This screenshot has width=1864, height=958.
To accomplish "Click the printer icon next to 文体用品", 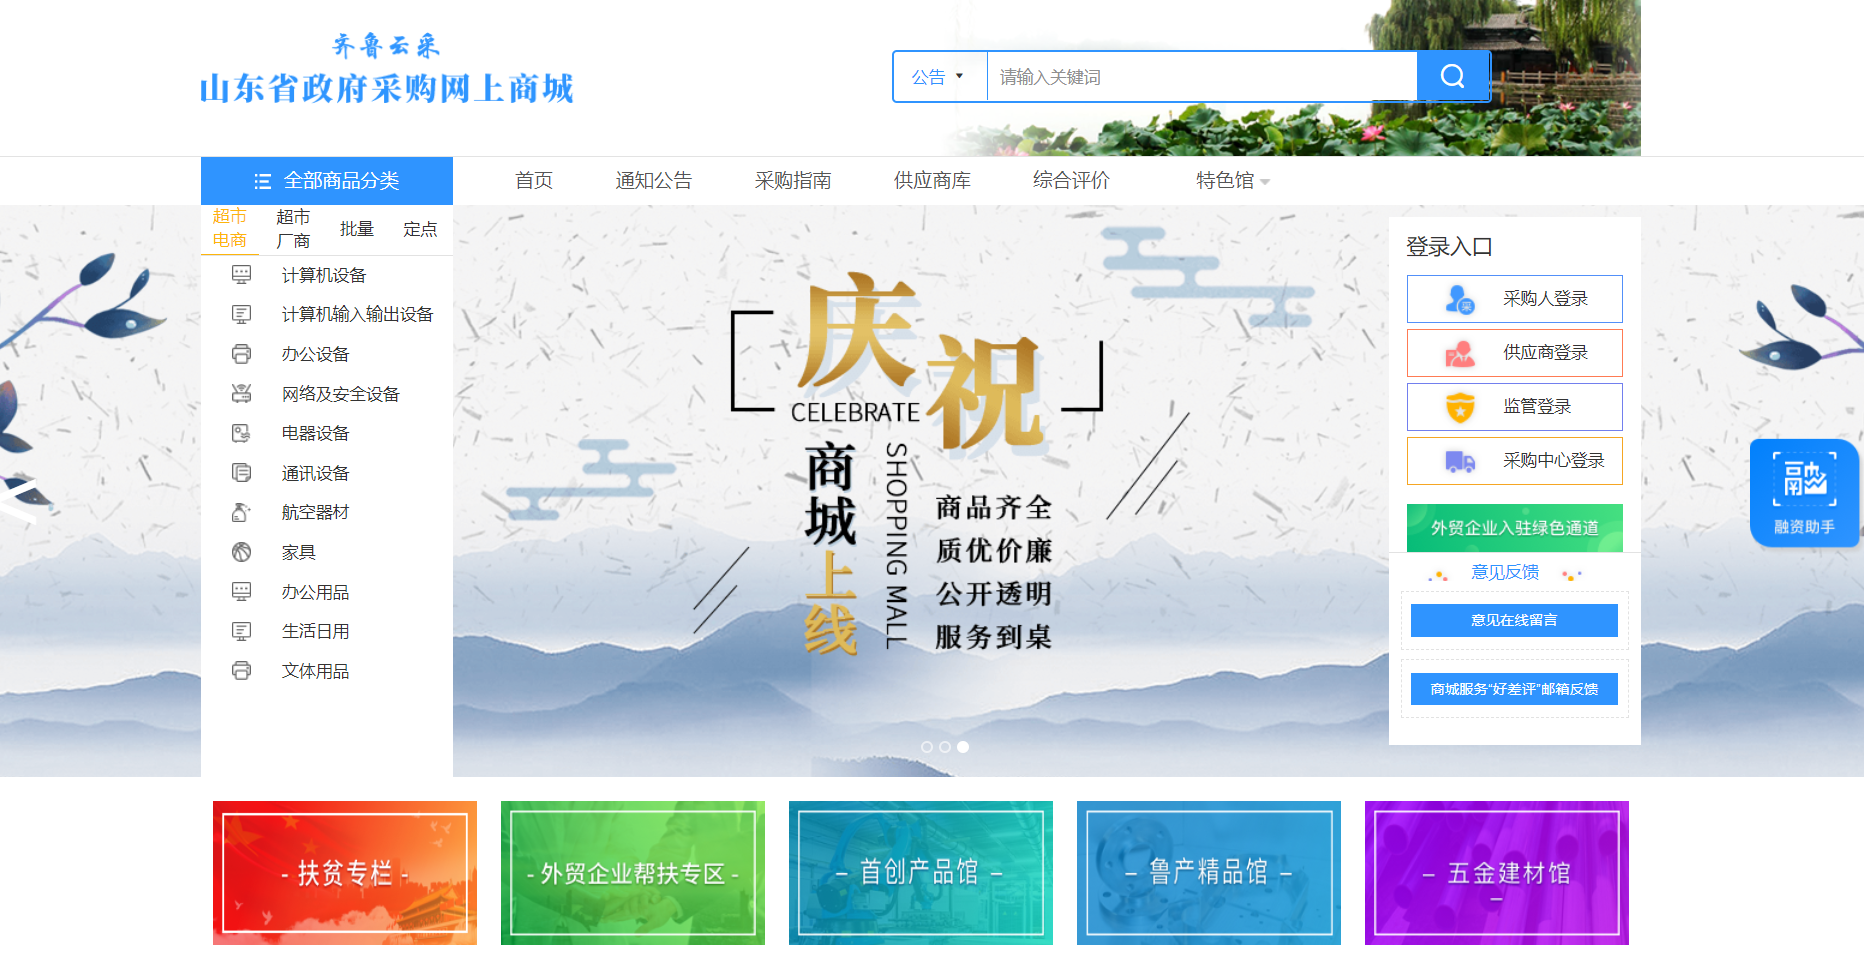I will point(241,671).
